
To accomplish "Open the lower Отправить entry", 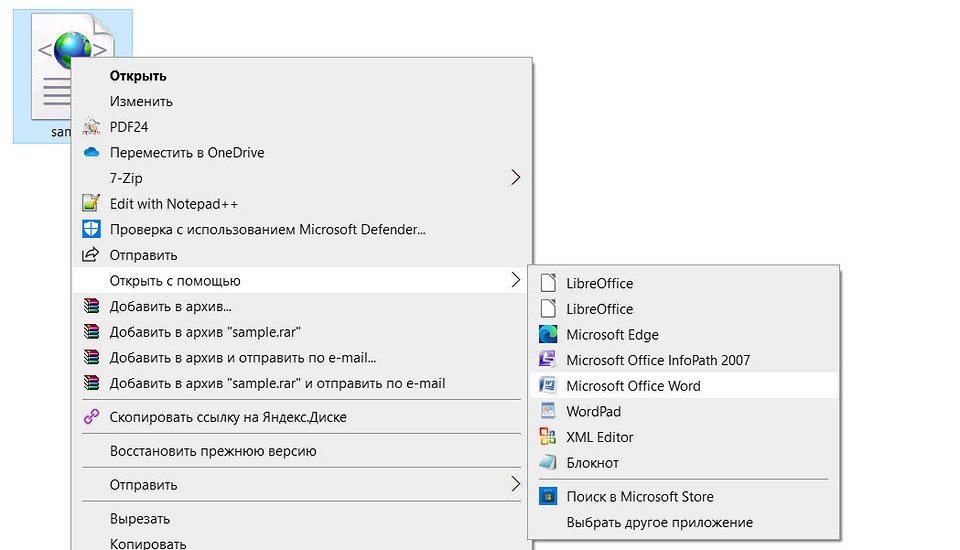I will click(x=302, y=484).
